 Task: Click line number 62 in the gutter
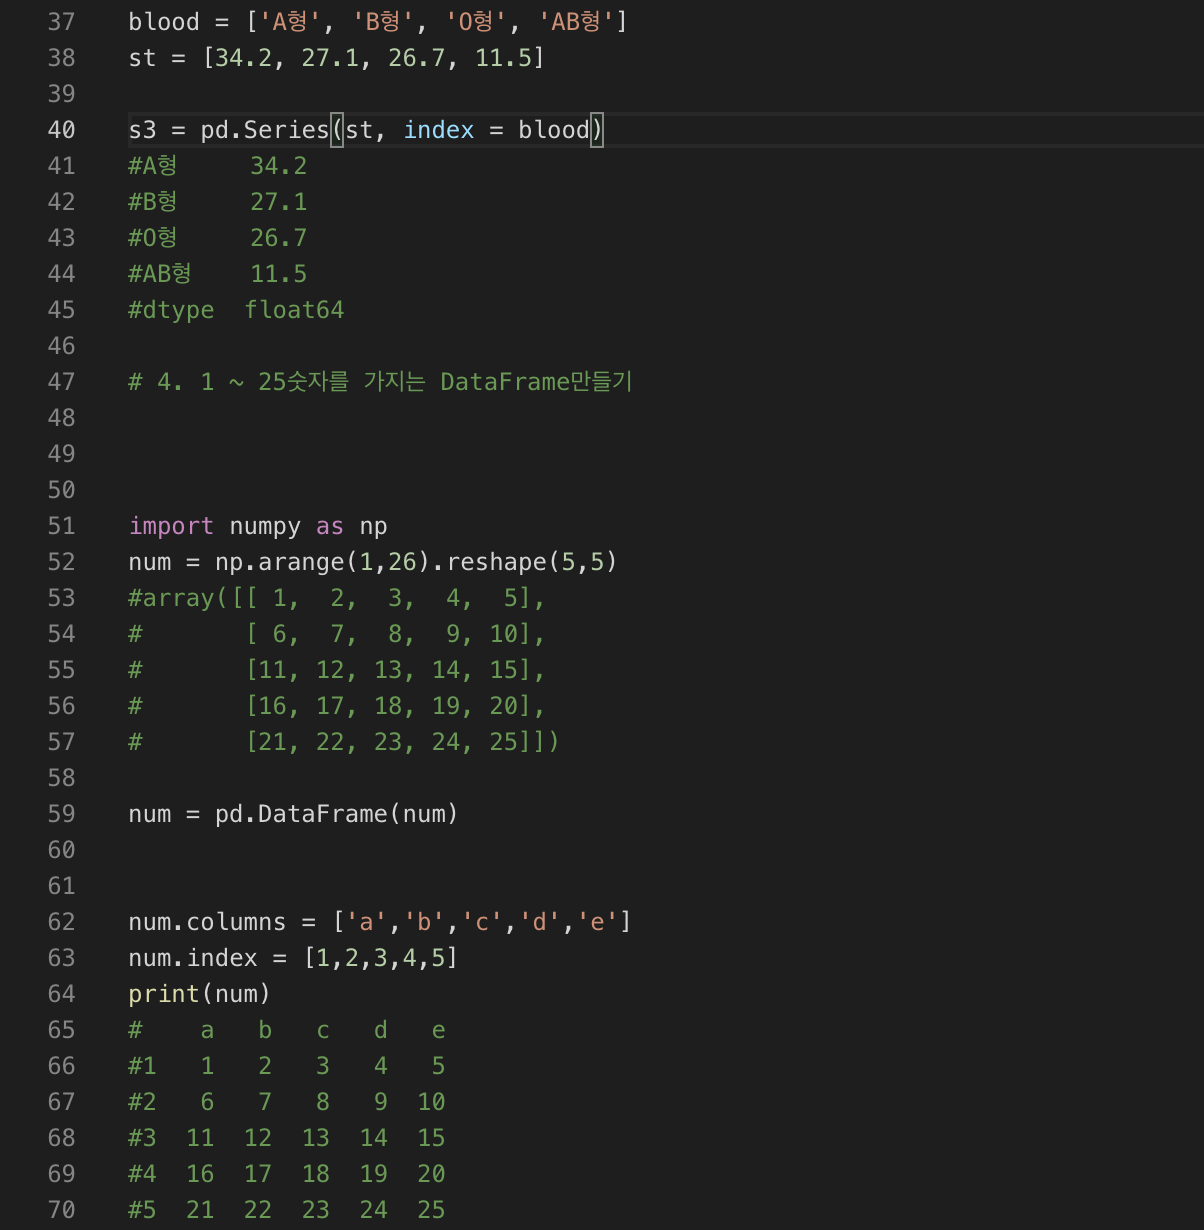(61, 922)
